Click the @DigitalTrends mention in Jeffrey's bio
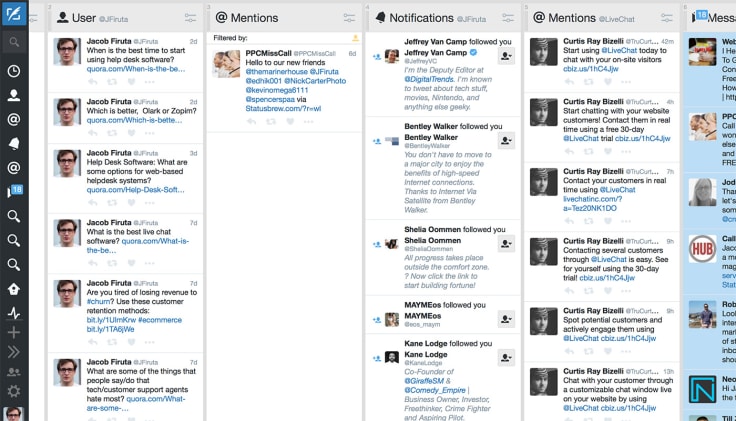Image resolution: width=736 pixels, height=421 pixels. [x=429, y=79]
